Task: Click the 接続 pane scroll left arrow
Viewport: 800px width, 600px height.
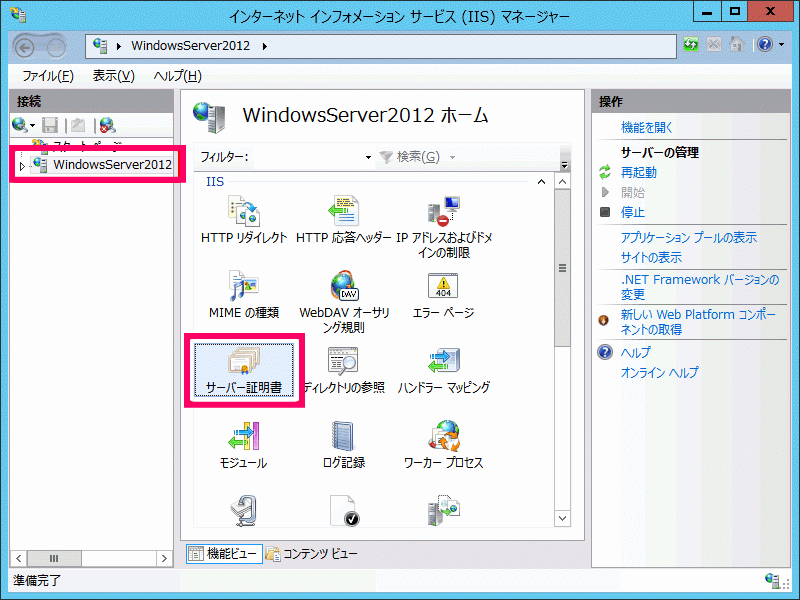Action: pos(19,558)
